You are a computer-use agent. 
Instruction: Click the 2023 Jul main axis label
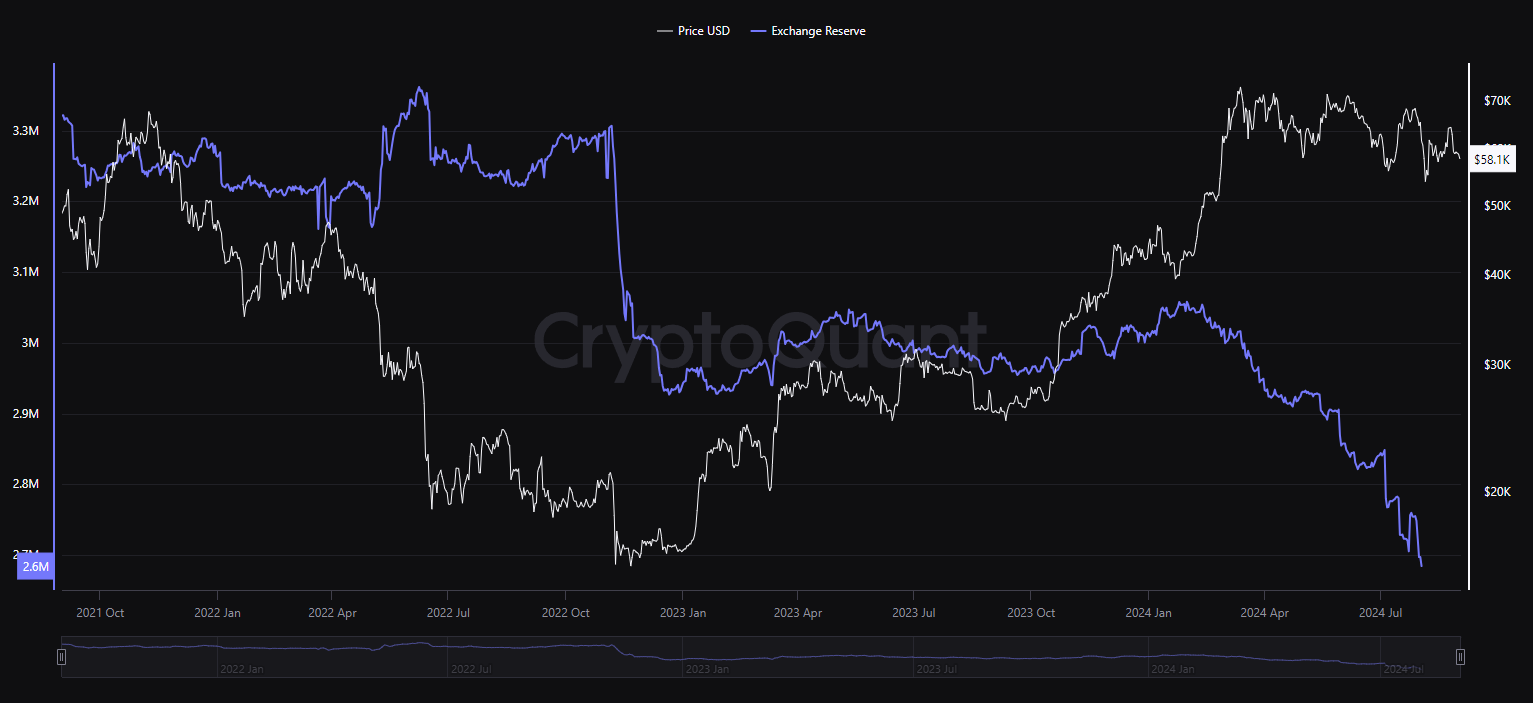tap(914, 612)
